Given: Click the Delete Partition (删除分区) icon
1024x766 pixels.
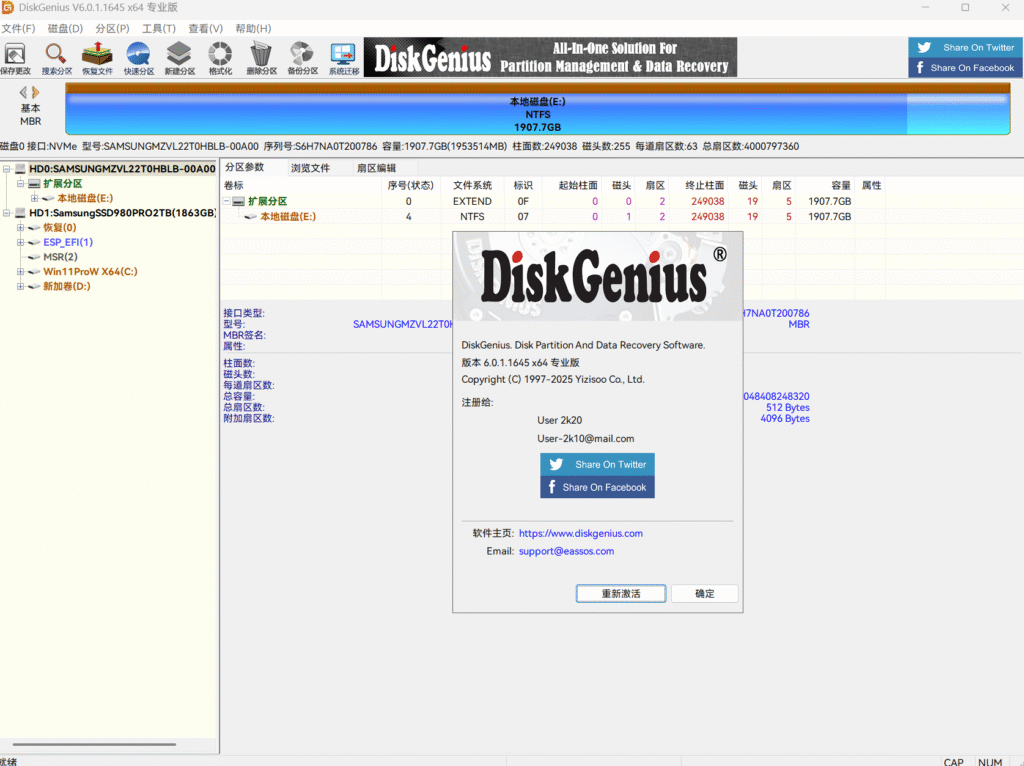Looking at the screenshot, I should click(261, 56).
